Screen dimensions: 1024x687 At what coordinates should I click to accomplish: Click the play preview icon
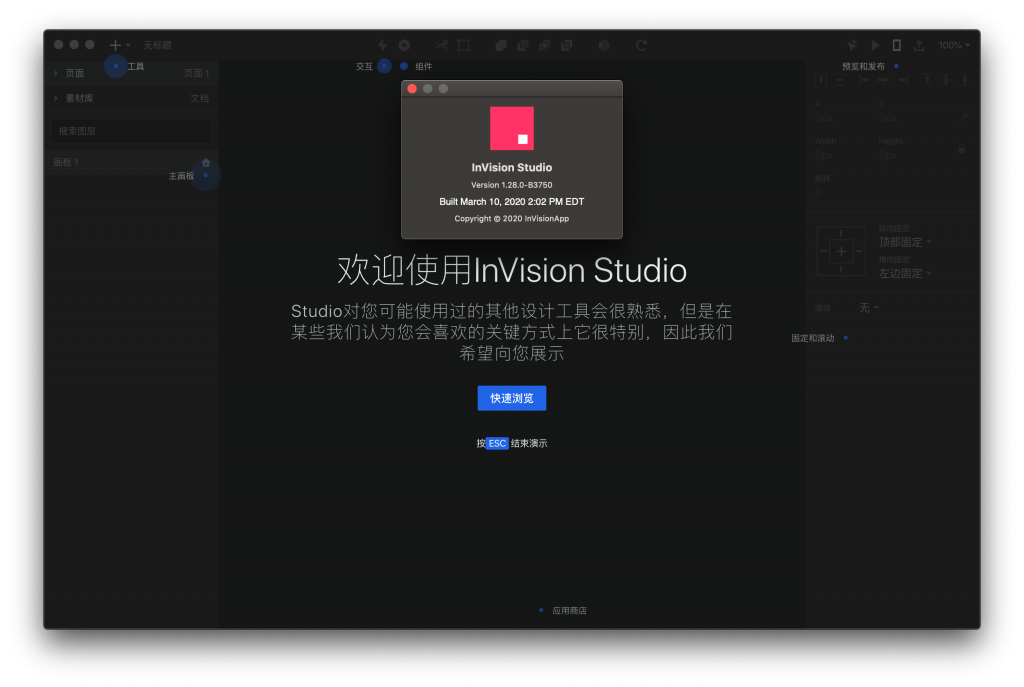pyautogui.click(x=875, y=45)
